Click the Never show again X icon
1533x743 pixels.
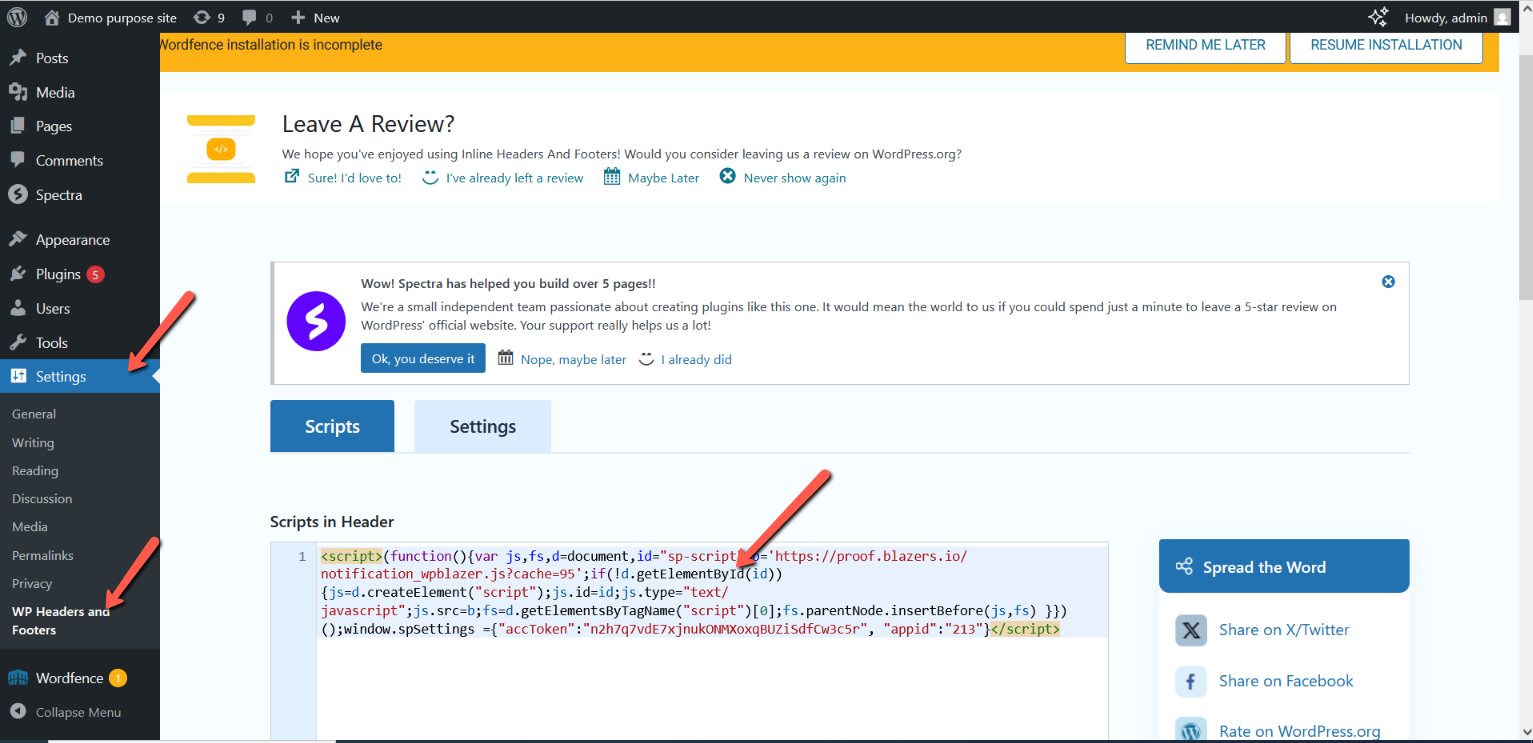(x=728, y=177)
